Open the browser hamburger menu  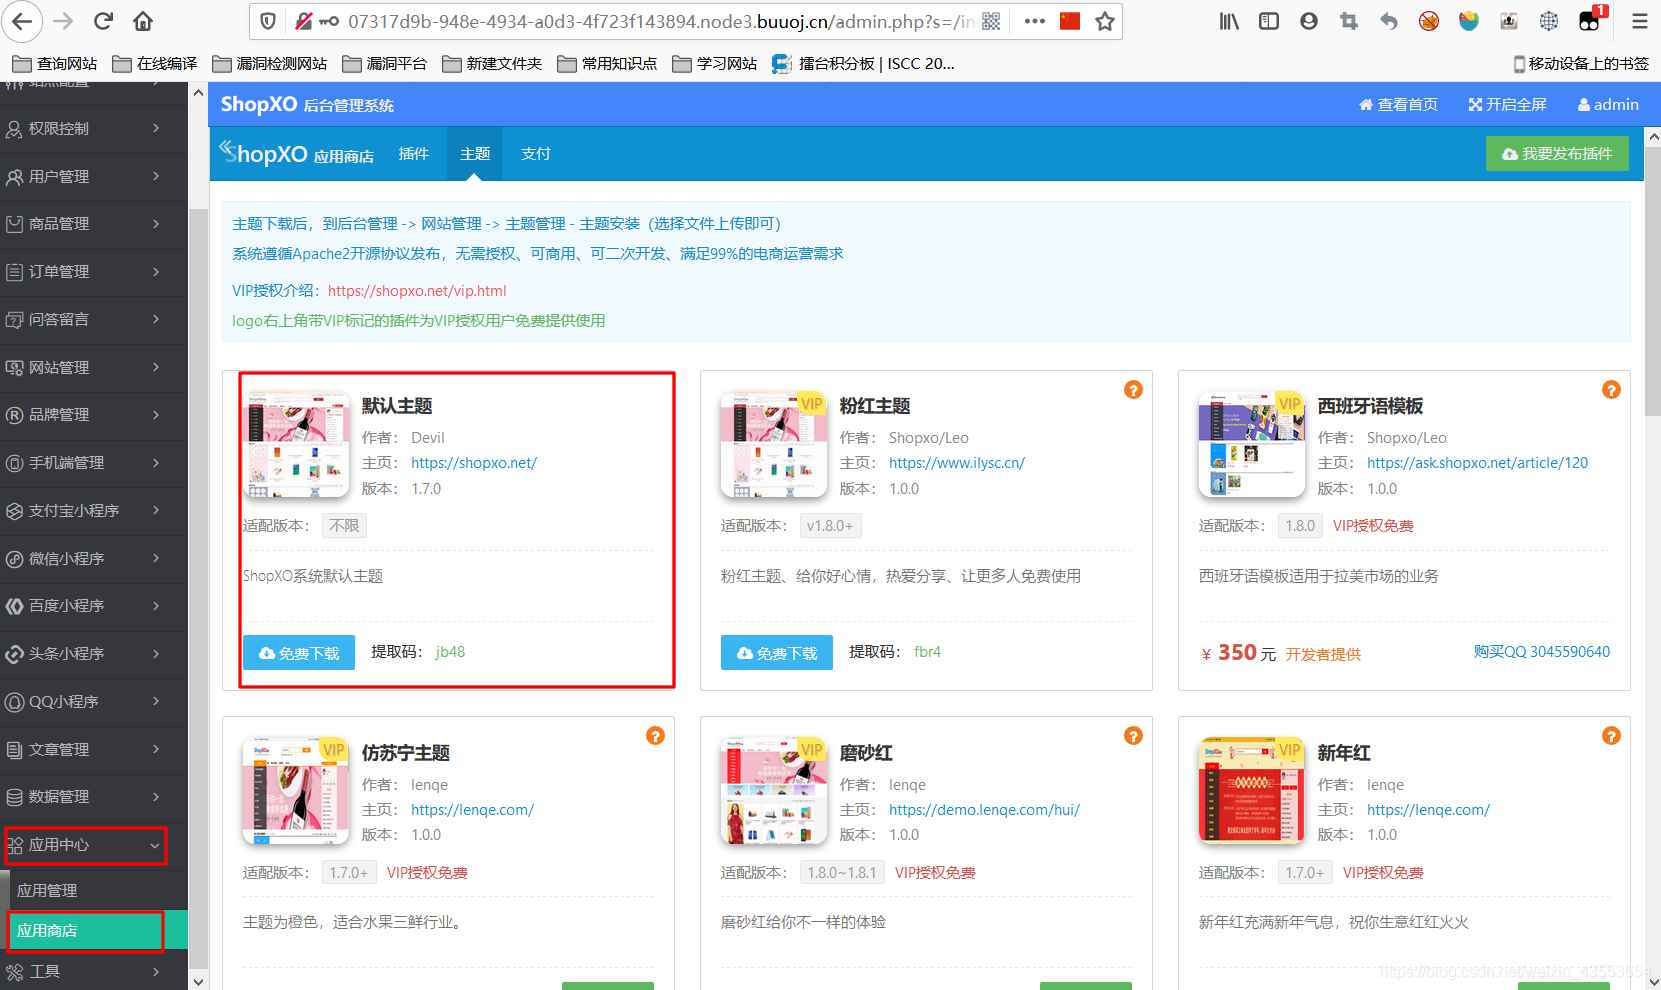[x=1640, y=21]
